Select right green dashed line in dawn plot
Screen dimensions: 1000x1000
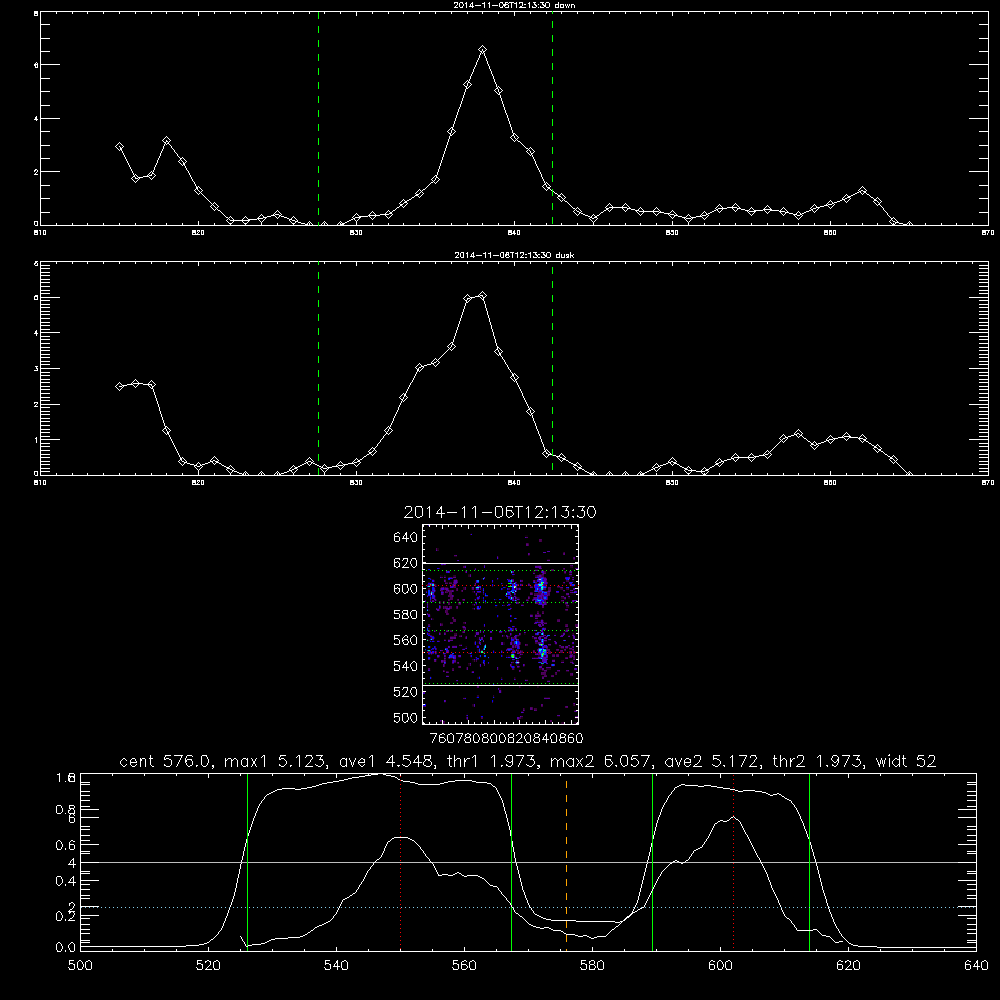coord(552,118)
